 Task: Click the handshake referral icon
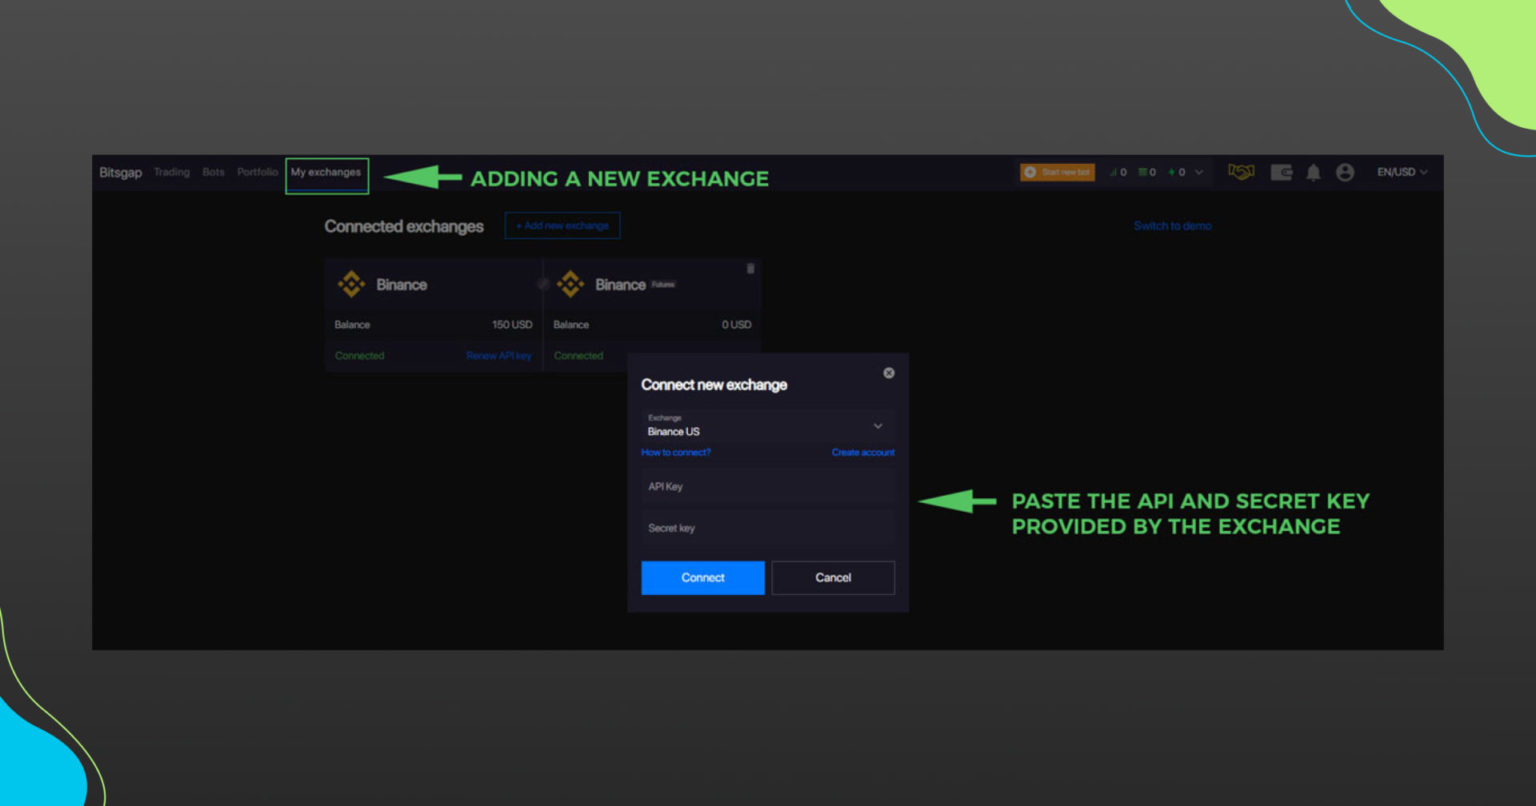pos(1242,172)
